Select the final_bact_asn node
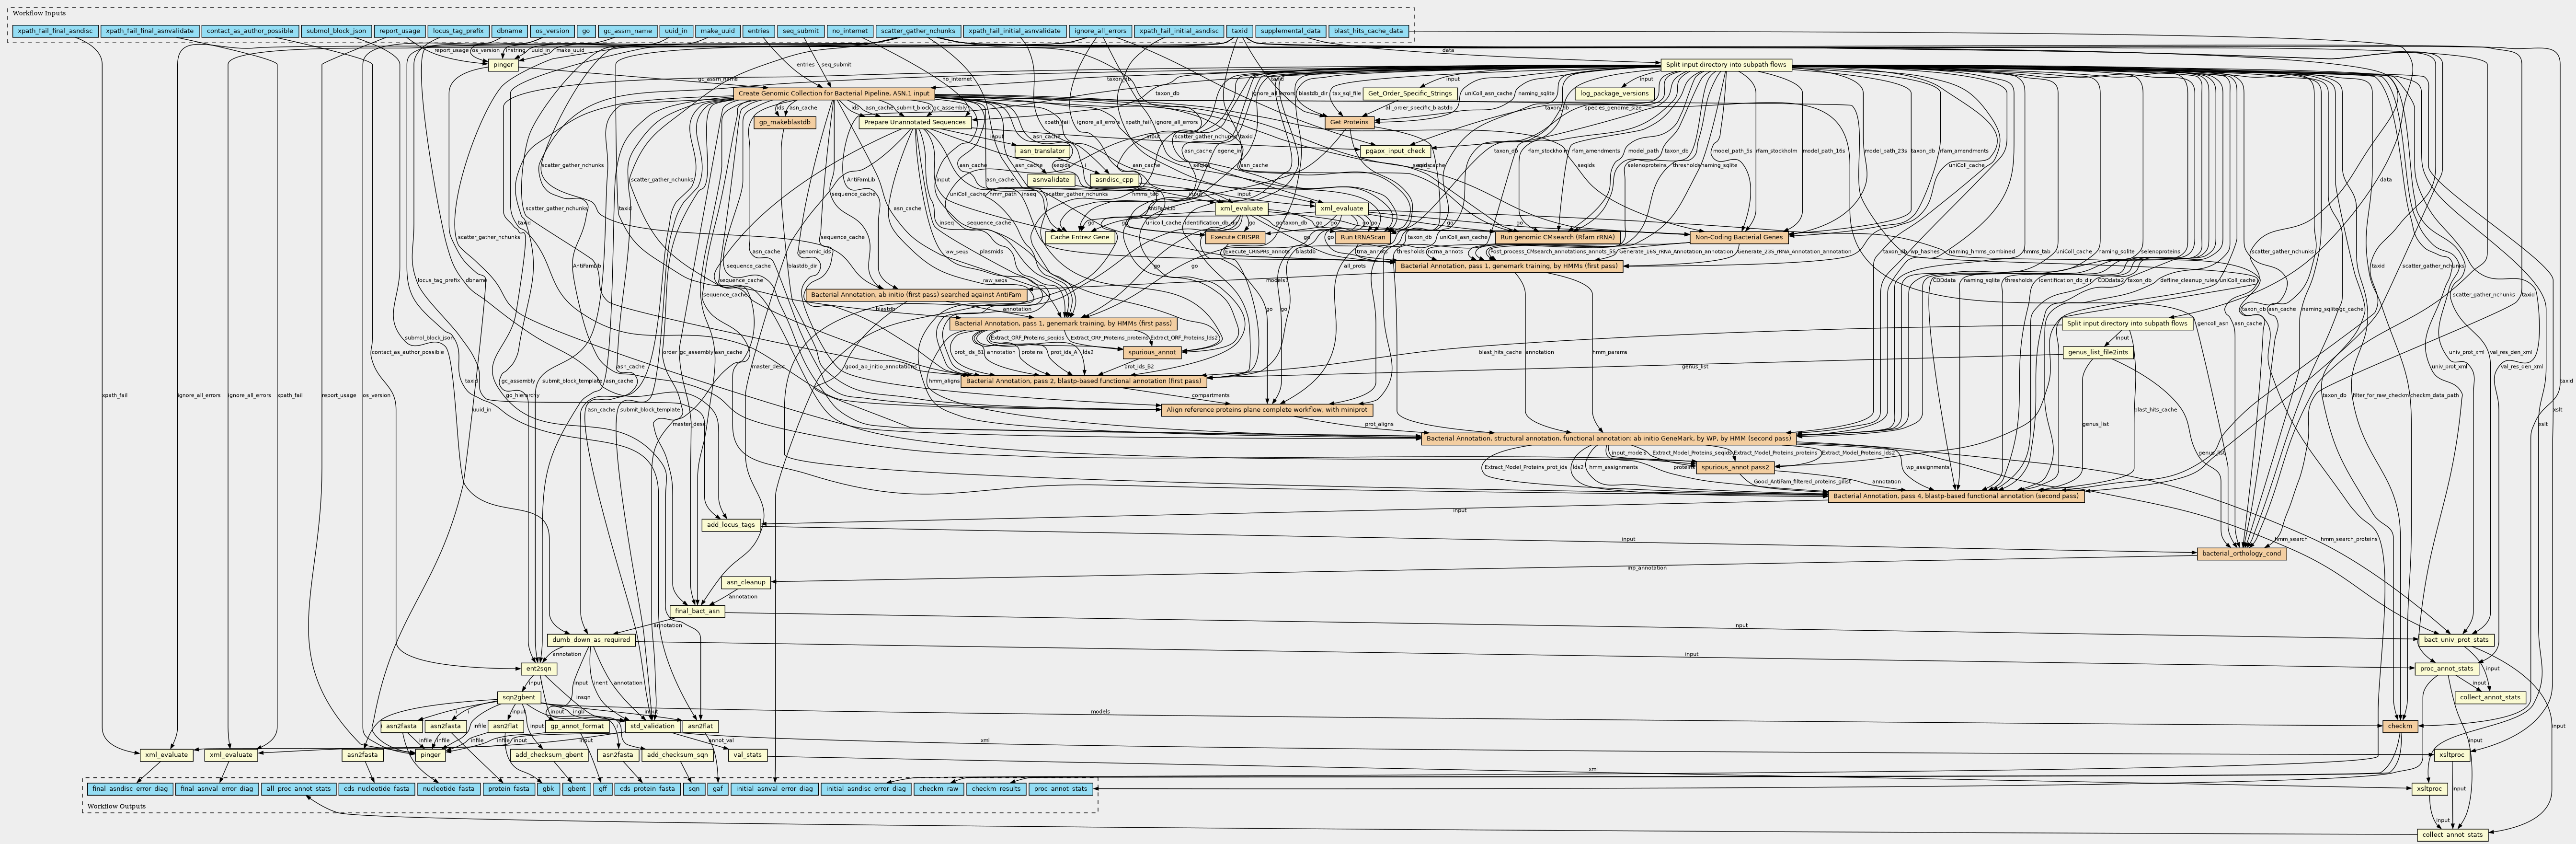 pos(697,611)
